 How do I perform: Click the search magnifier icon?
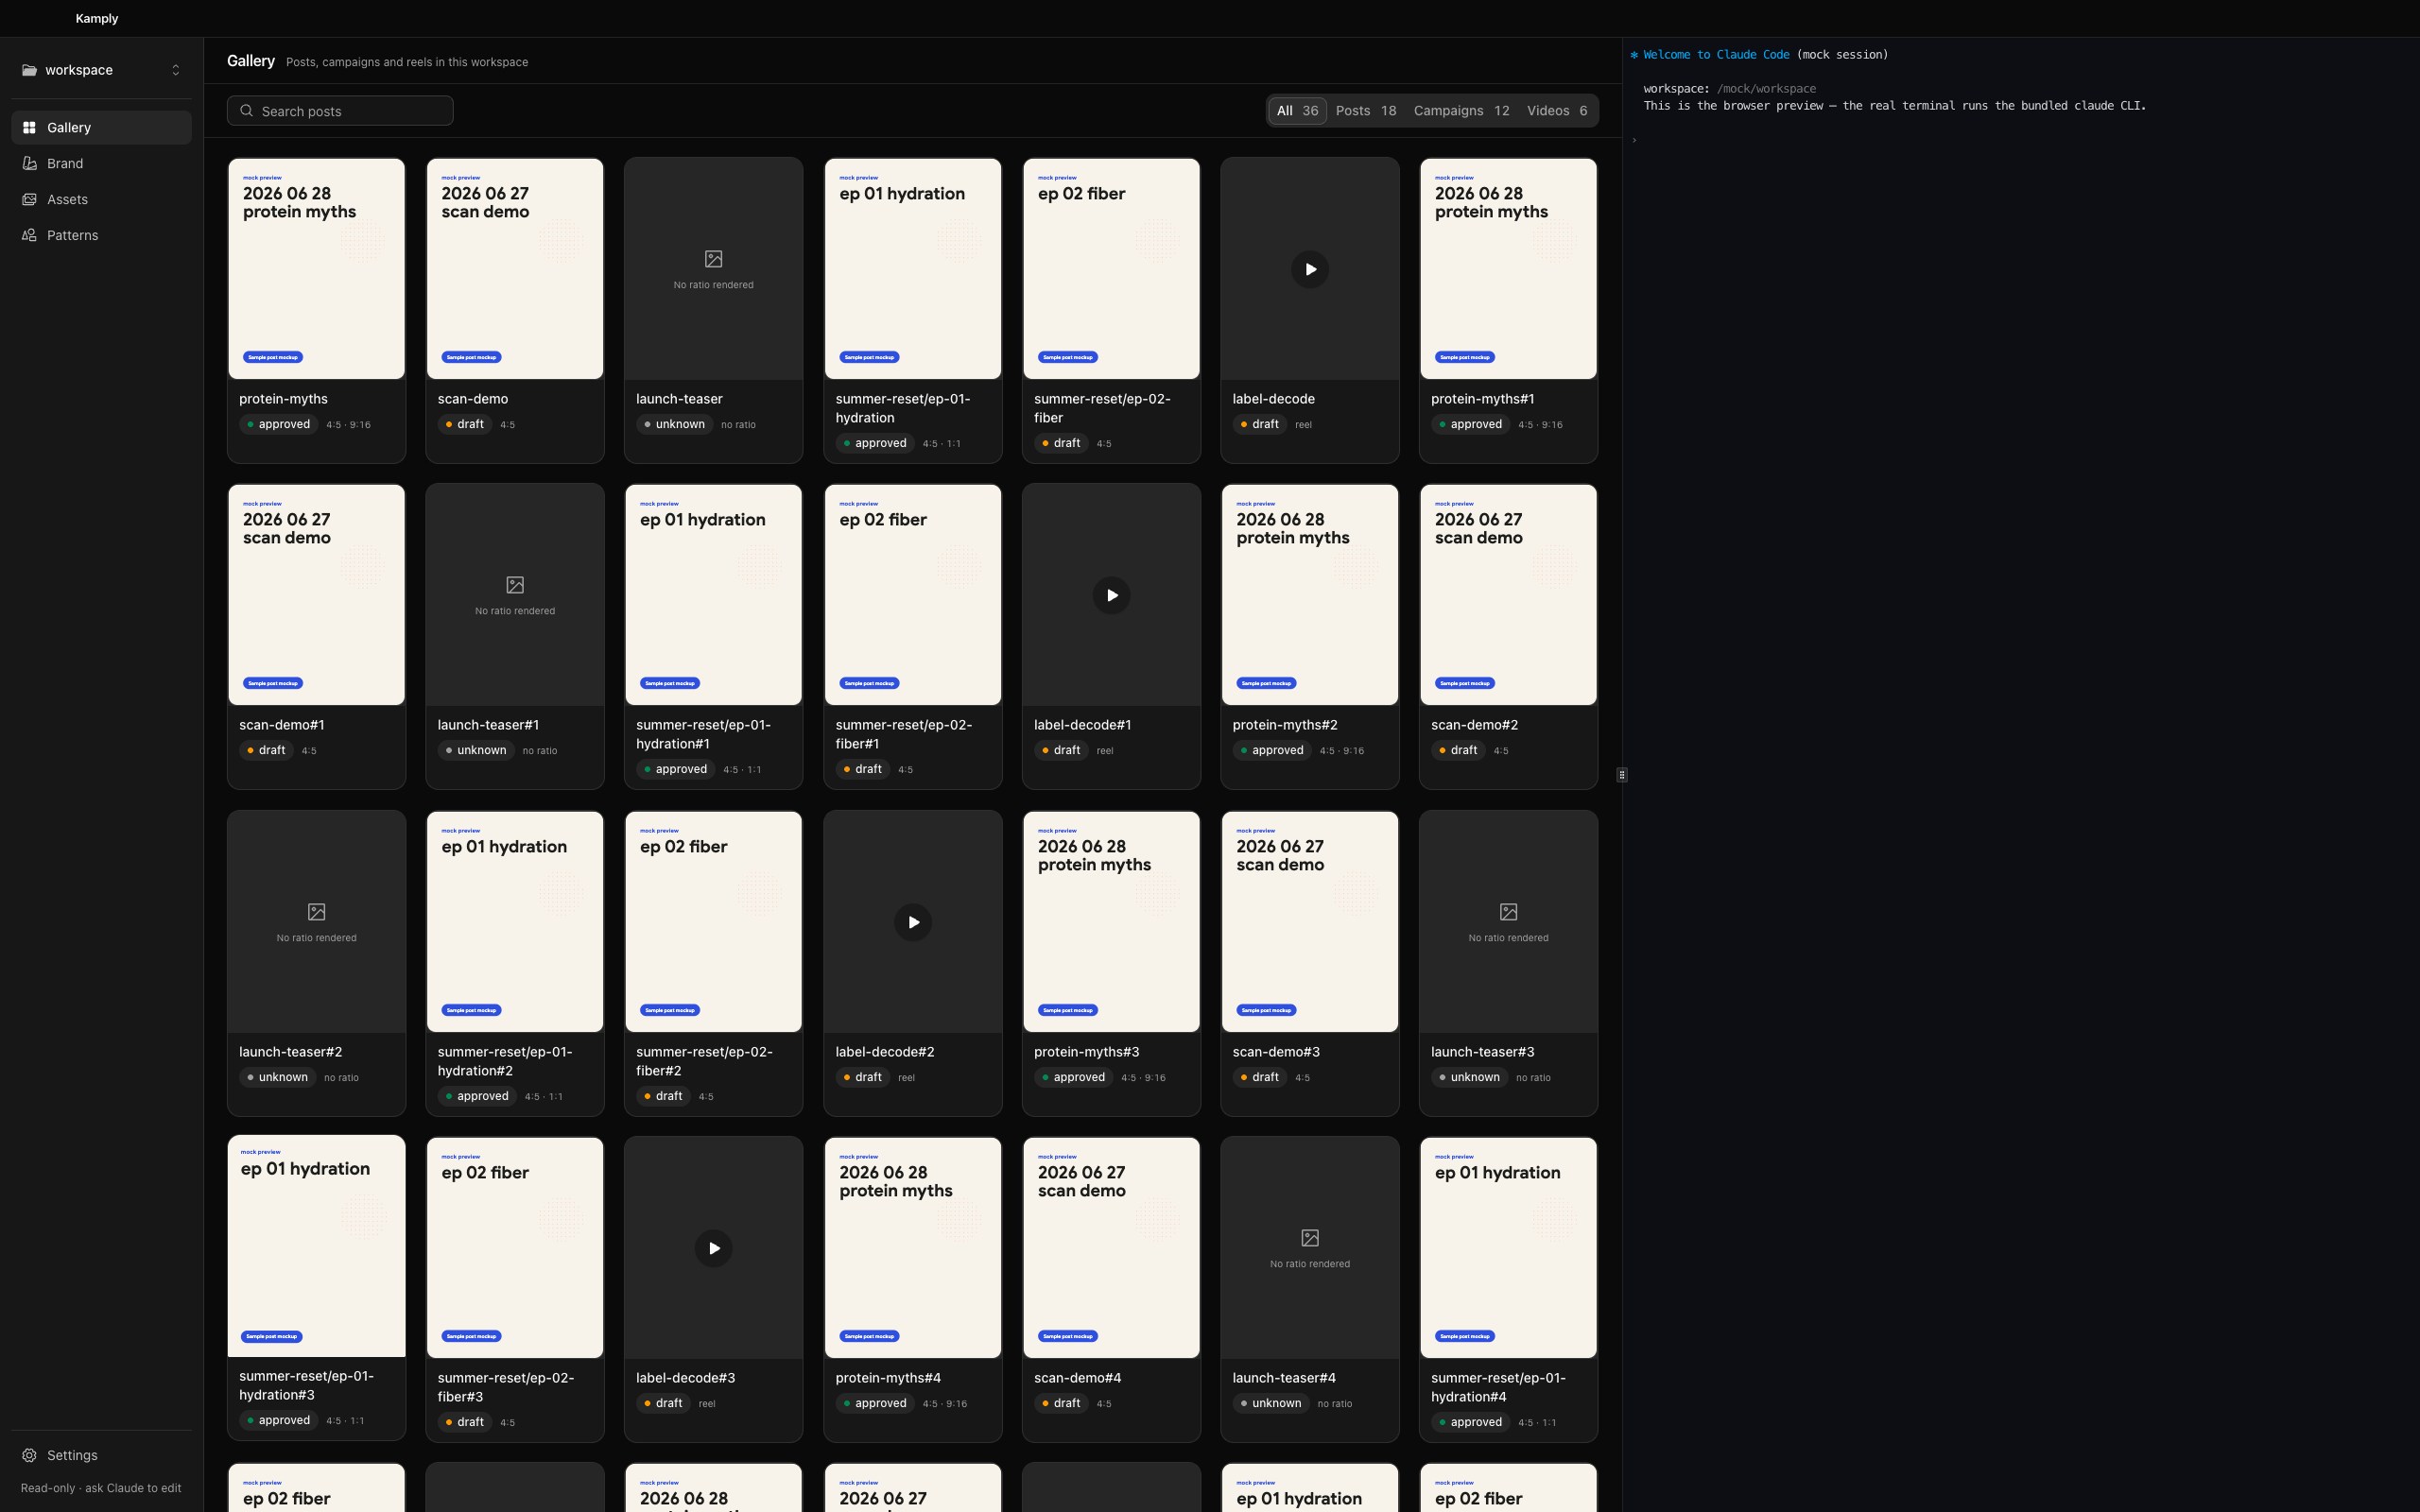coord(247,111)
